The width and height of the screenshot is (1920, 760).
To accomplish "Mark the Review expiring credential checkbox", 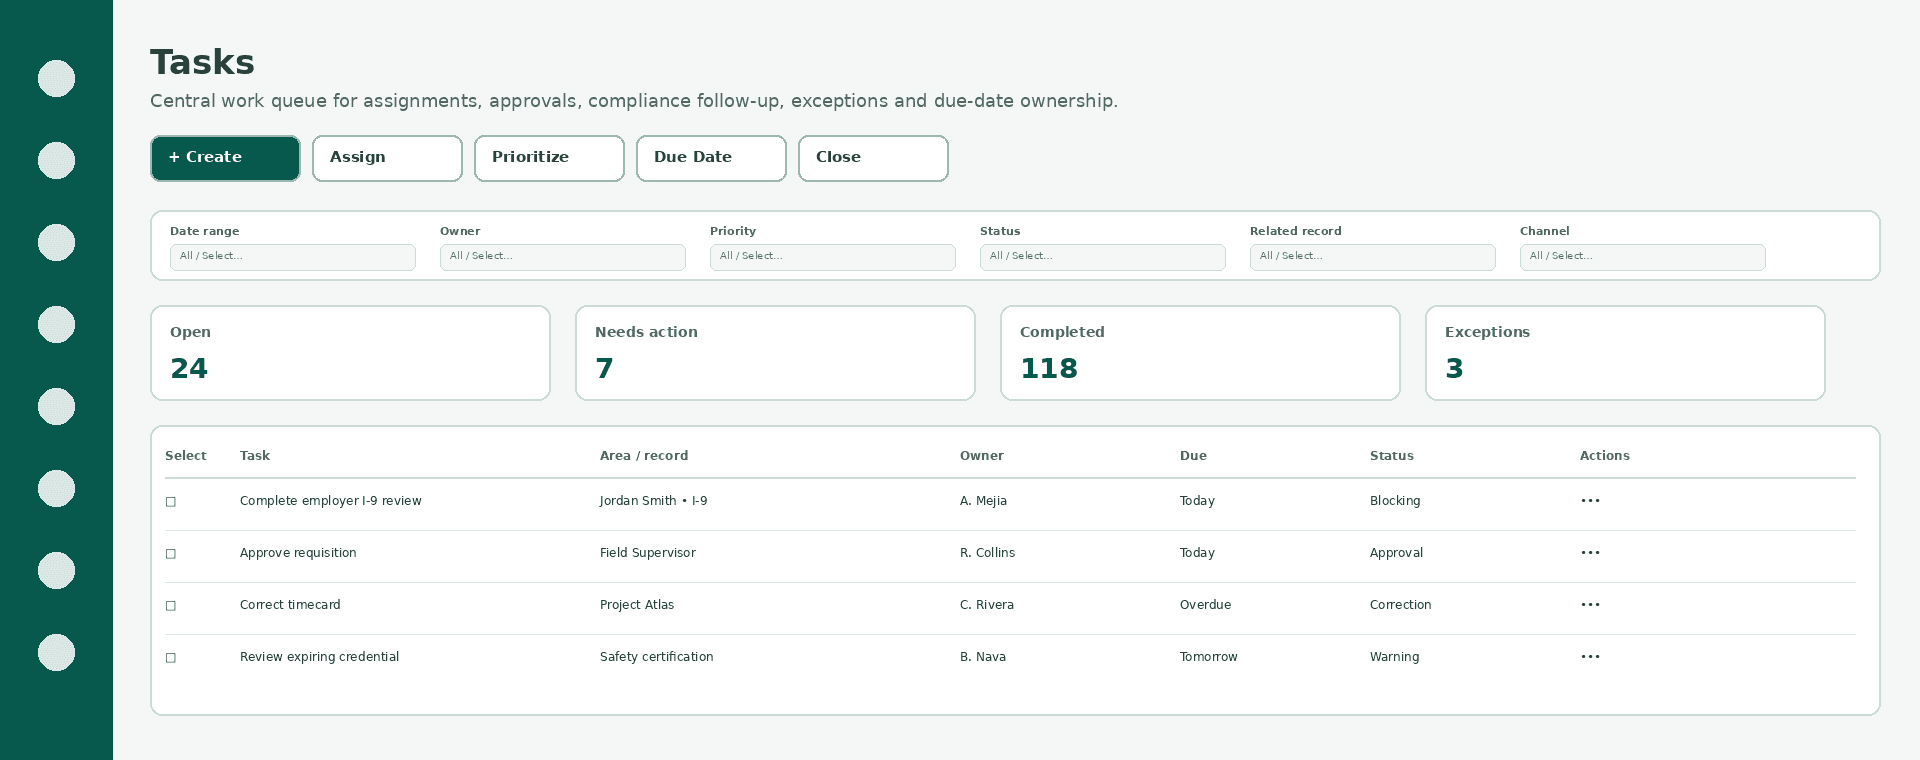I will point(171,658).
